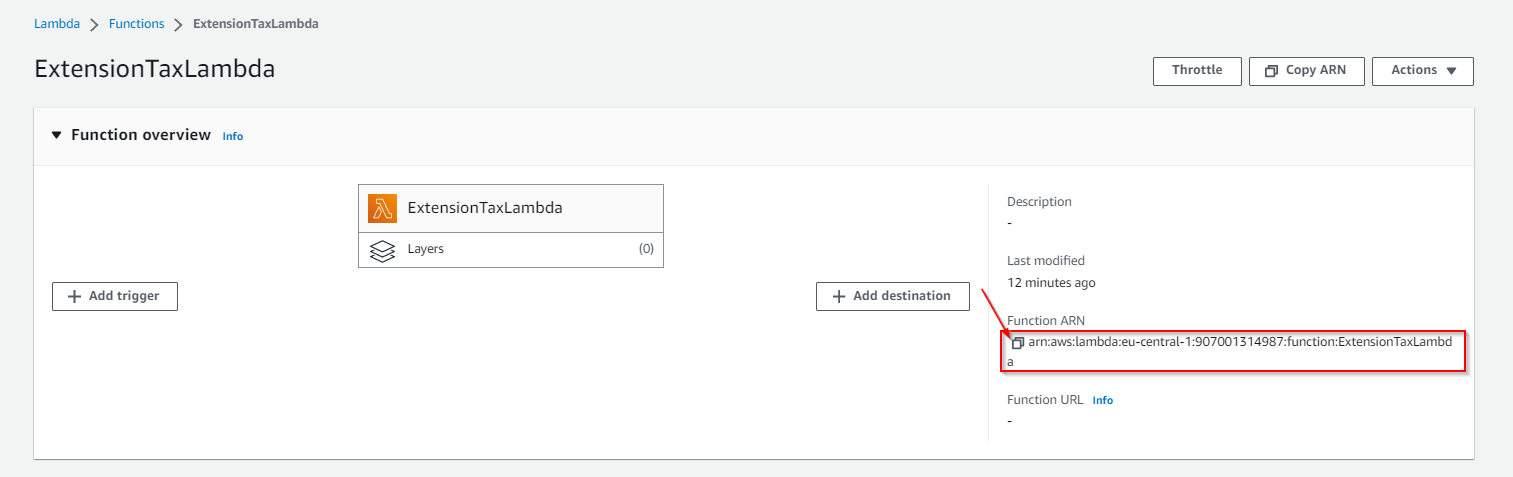Click the plus icon in Add destination
1513x477 pixels.
(838, 296)
